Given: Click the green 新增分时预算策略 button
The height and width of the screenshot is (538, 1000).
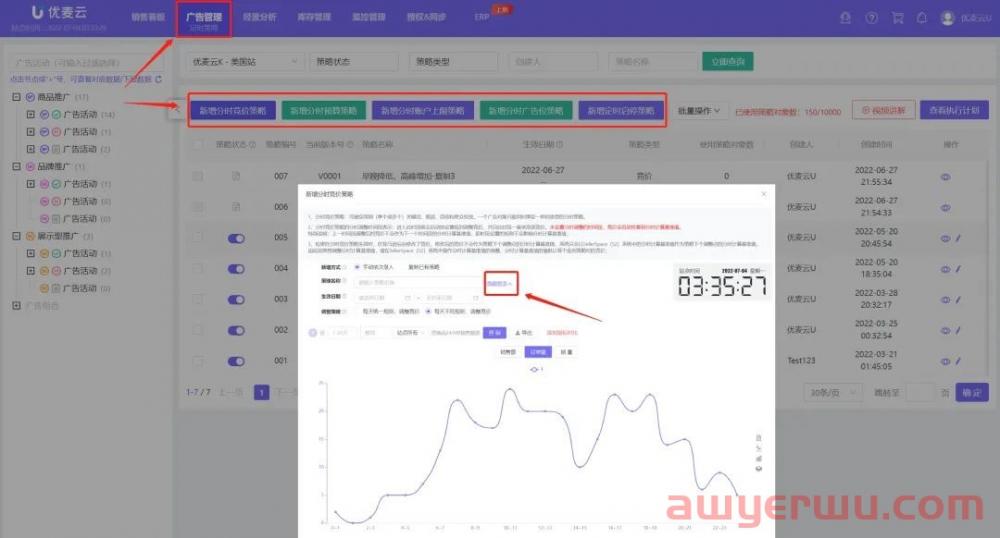Looking at the screenshot, I should (324, 111).
